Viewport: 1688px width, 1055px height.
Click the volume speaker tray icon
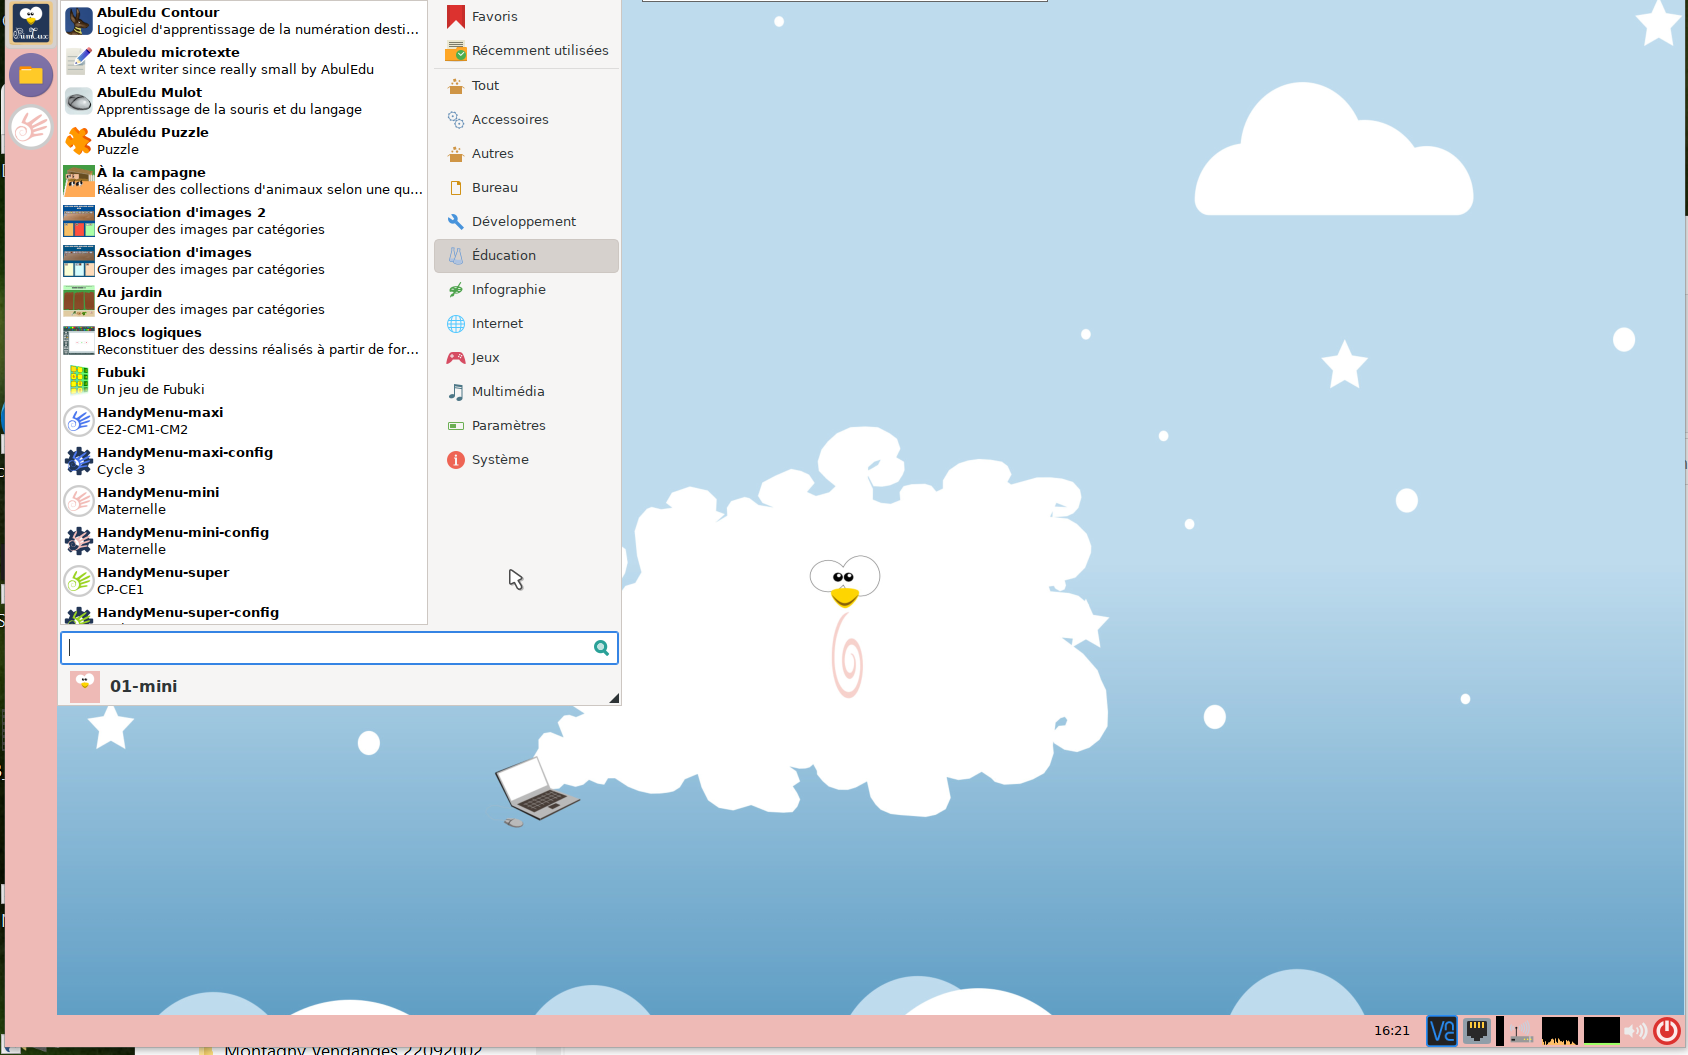point(1635,1031)
